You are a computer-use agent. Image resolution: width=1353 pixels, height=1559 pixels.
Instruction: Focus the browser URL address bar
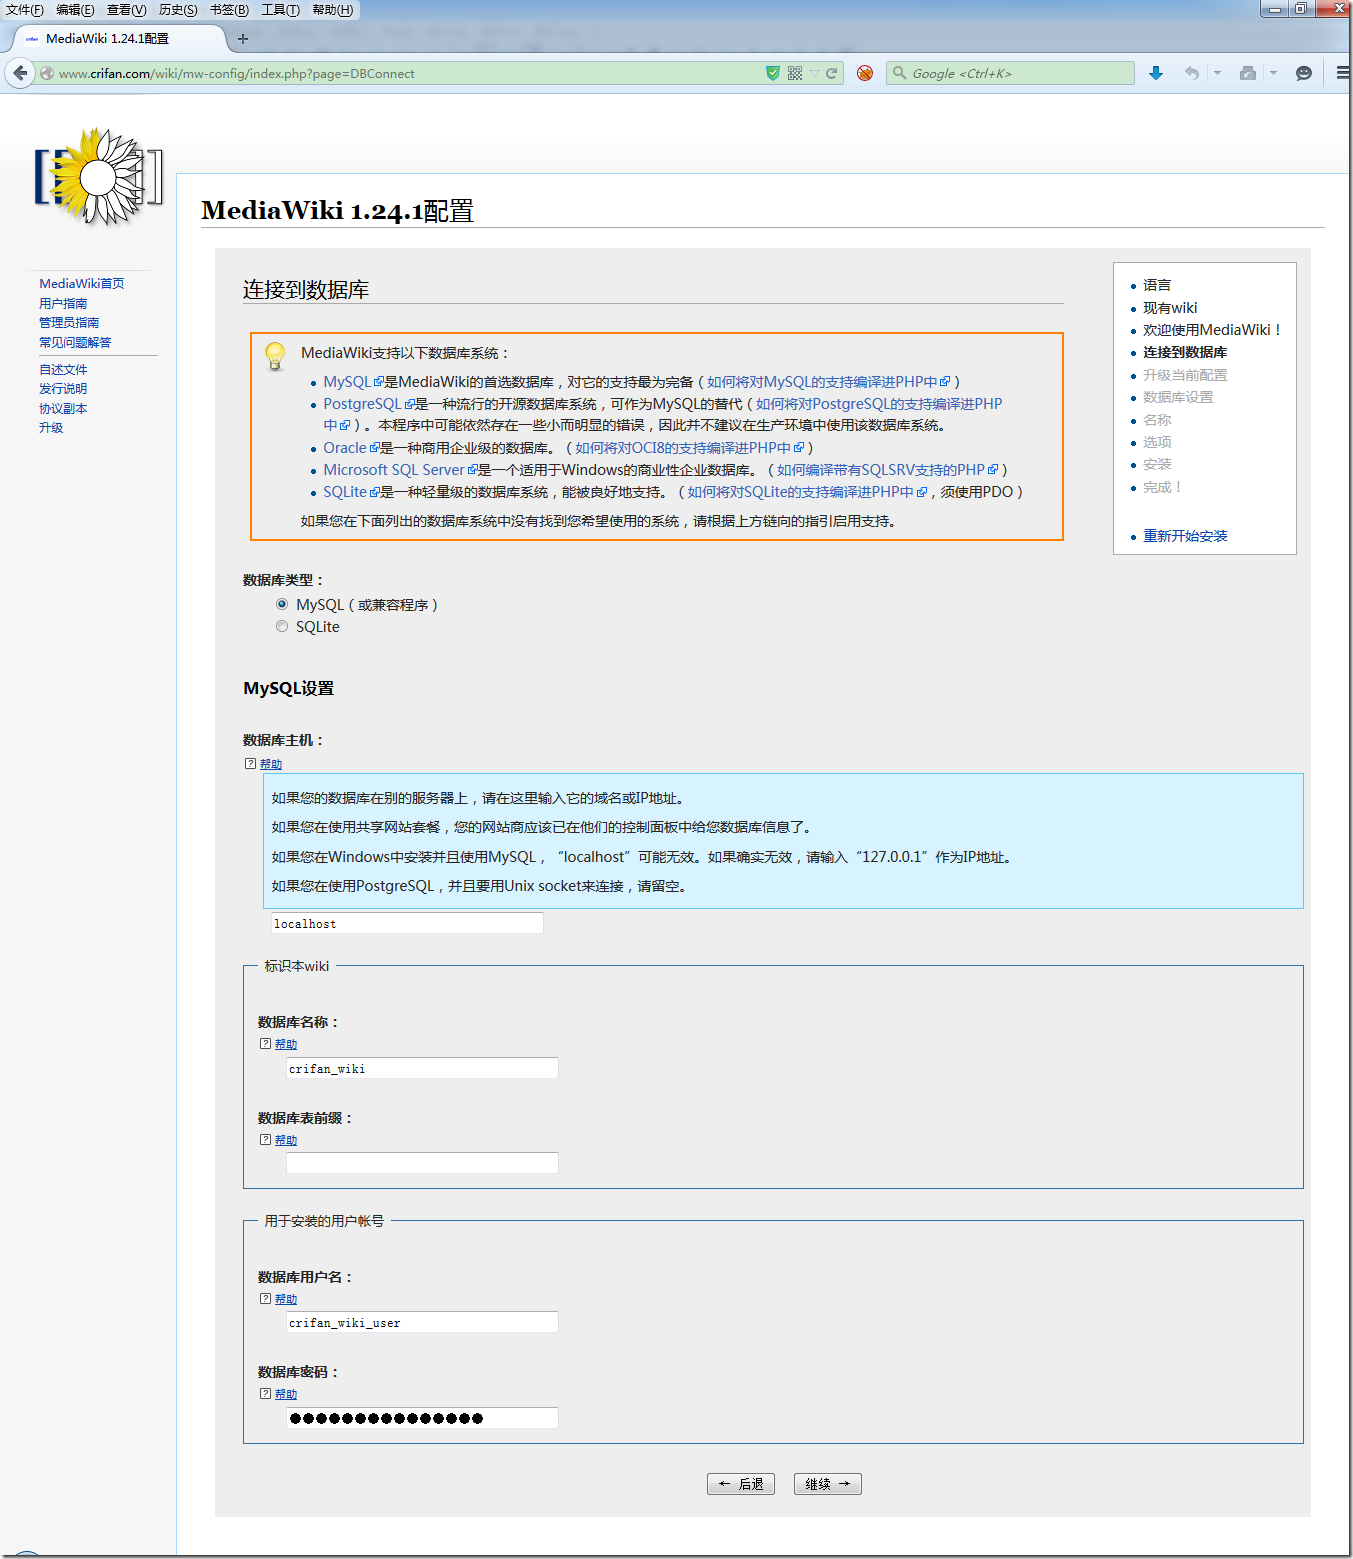point(400,73)
